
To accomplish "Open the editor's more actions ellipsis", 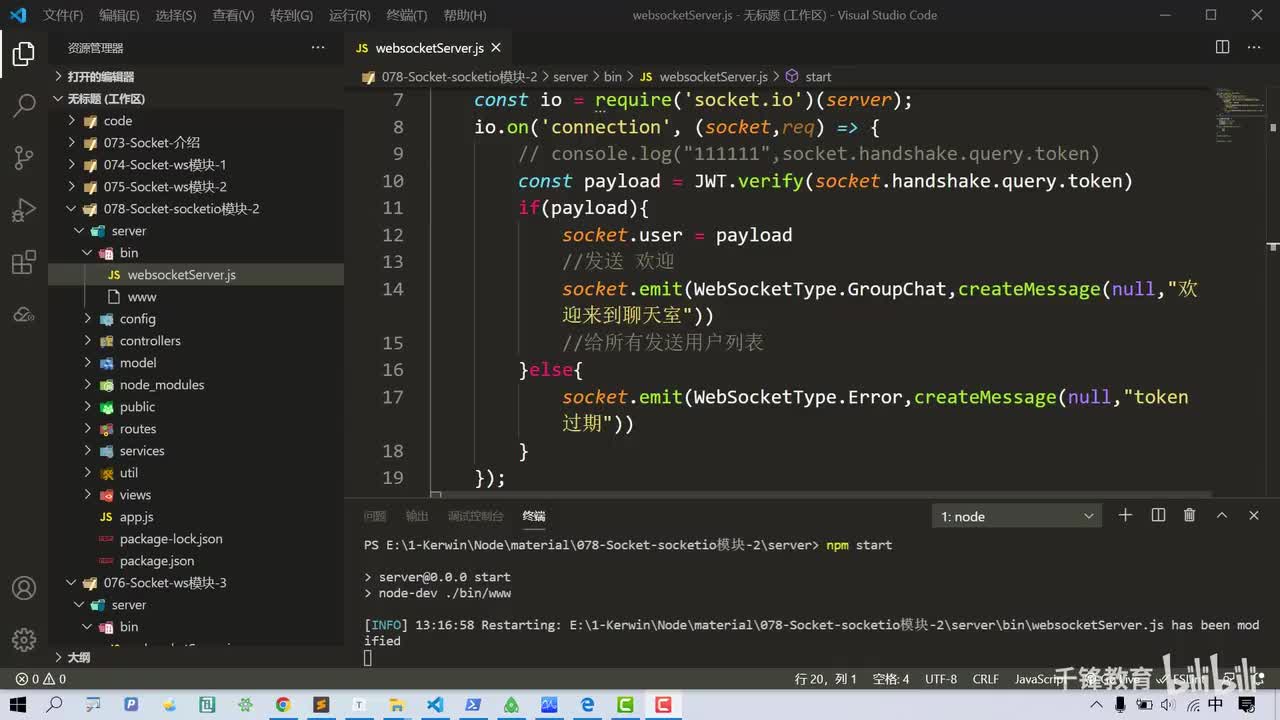I will pos(1254,48).
